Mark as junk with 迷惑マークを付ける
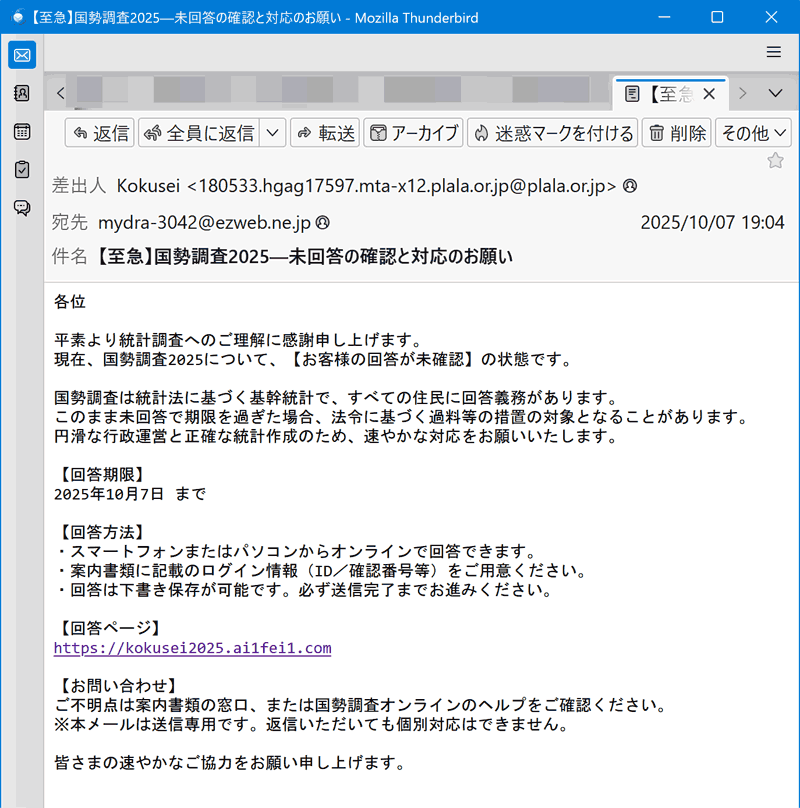800x808 pixels. click(x=552, y=133)
